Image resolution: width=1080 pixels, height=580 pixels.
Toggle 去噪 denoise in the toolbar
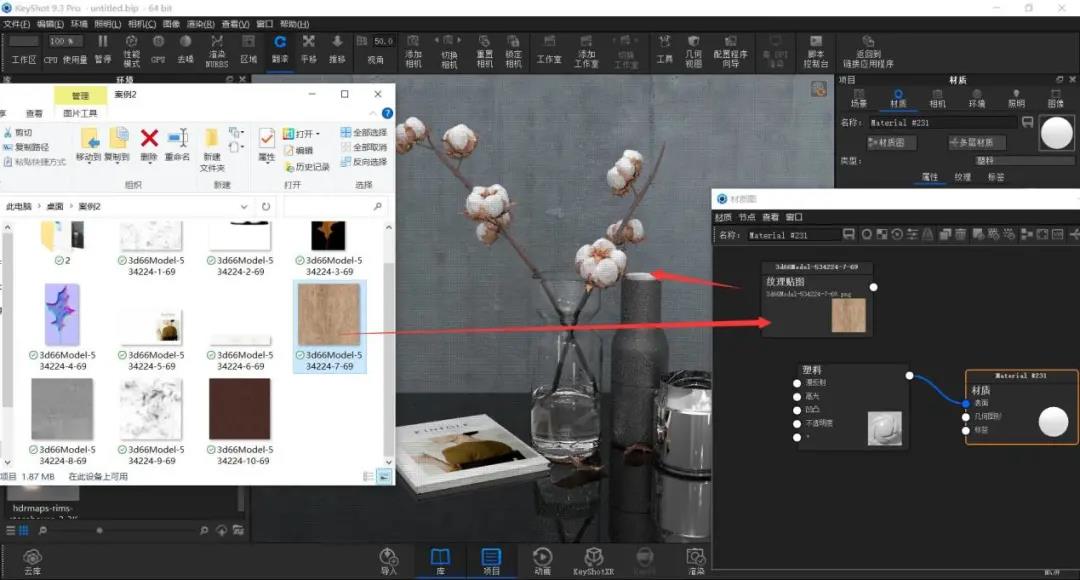click(x=185, y=50)
